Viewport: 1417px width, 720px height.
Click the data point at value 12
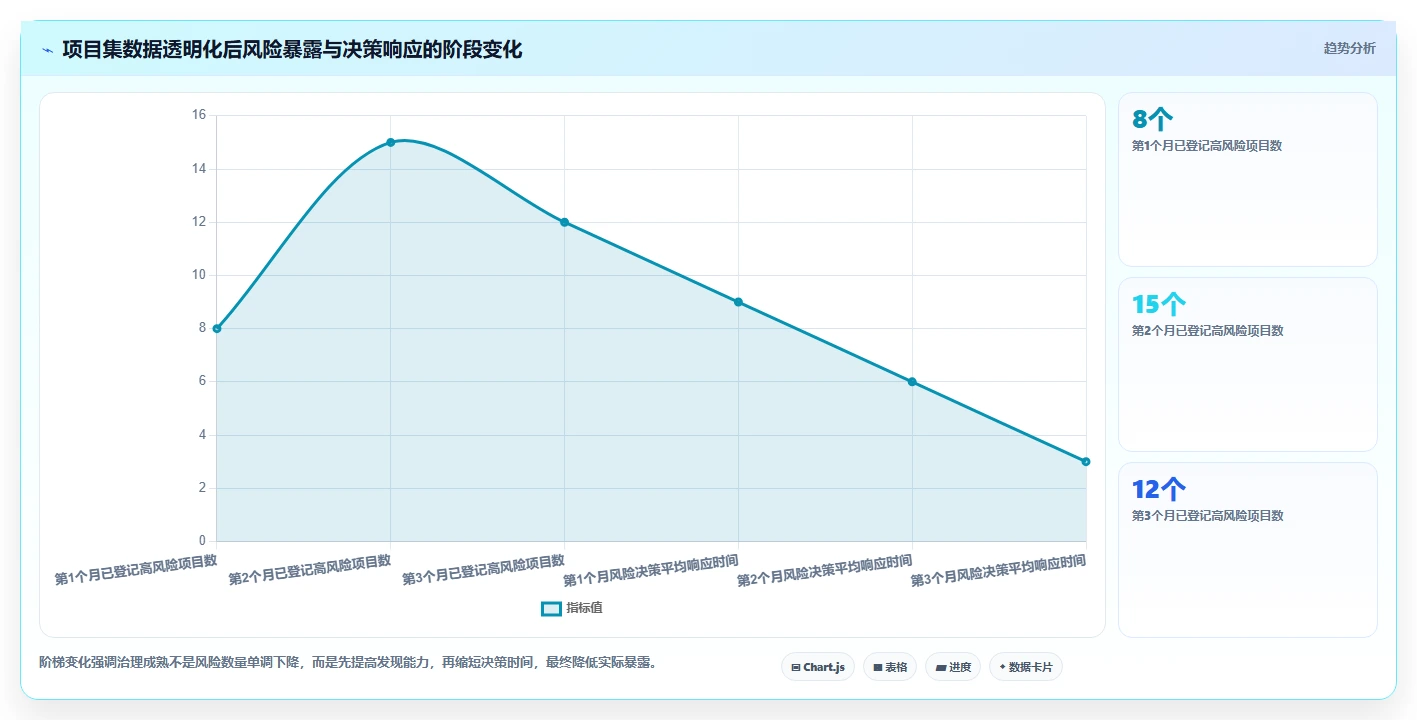point(564,222)
